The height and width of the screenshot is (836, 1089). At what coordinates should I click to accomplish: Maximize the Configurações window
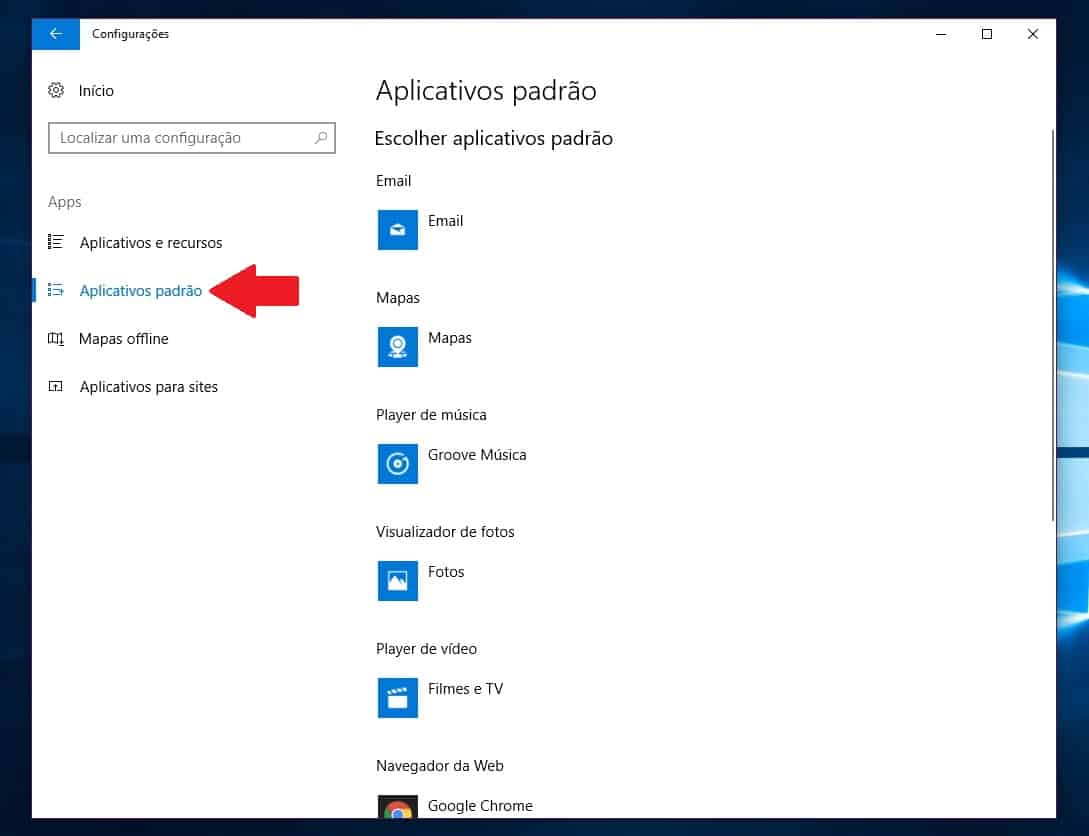[x=987, y=34]
